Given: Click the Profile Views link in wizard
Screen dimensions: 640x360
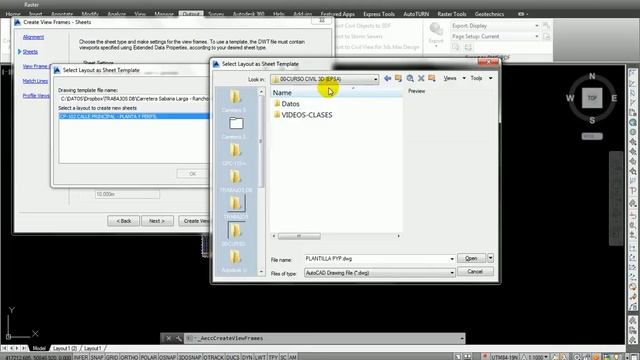Looking at the screenshot, I should click(36, 96).
